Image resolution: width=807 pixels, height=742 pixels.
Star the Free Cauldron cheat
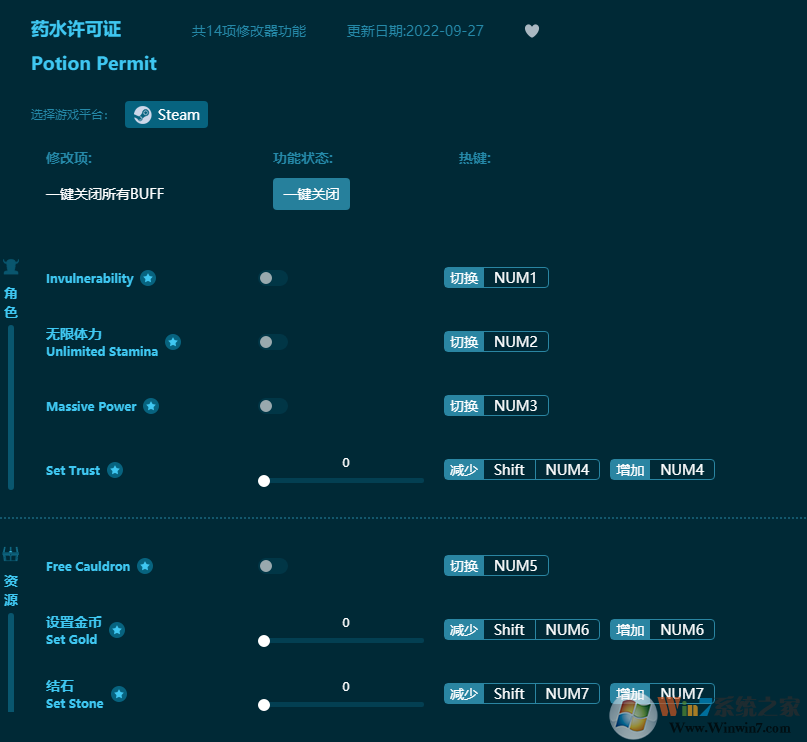(145, 566)
